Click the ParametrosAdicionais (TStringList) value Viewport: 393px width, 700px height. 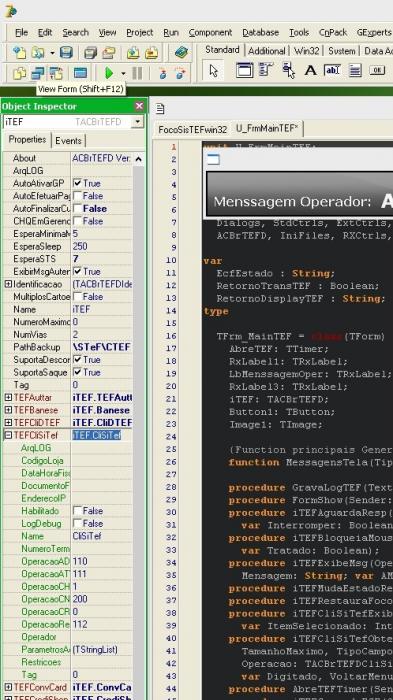[102, 650]
